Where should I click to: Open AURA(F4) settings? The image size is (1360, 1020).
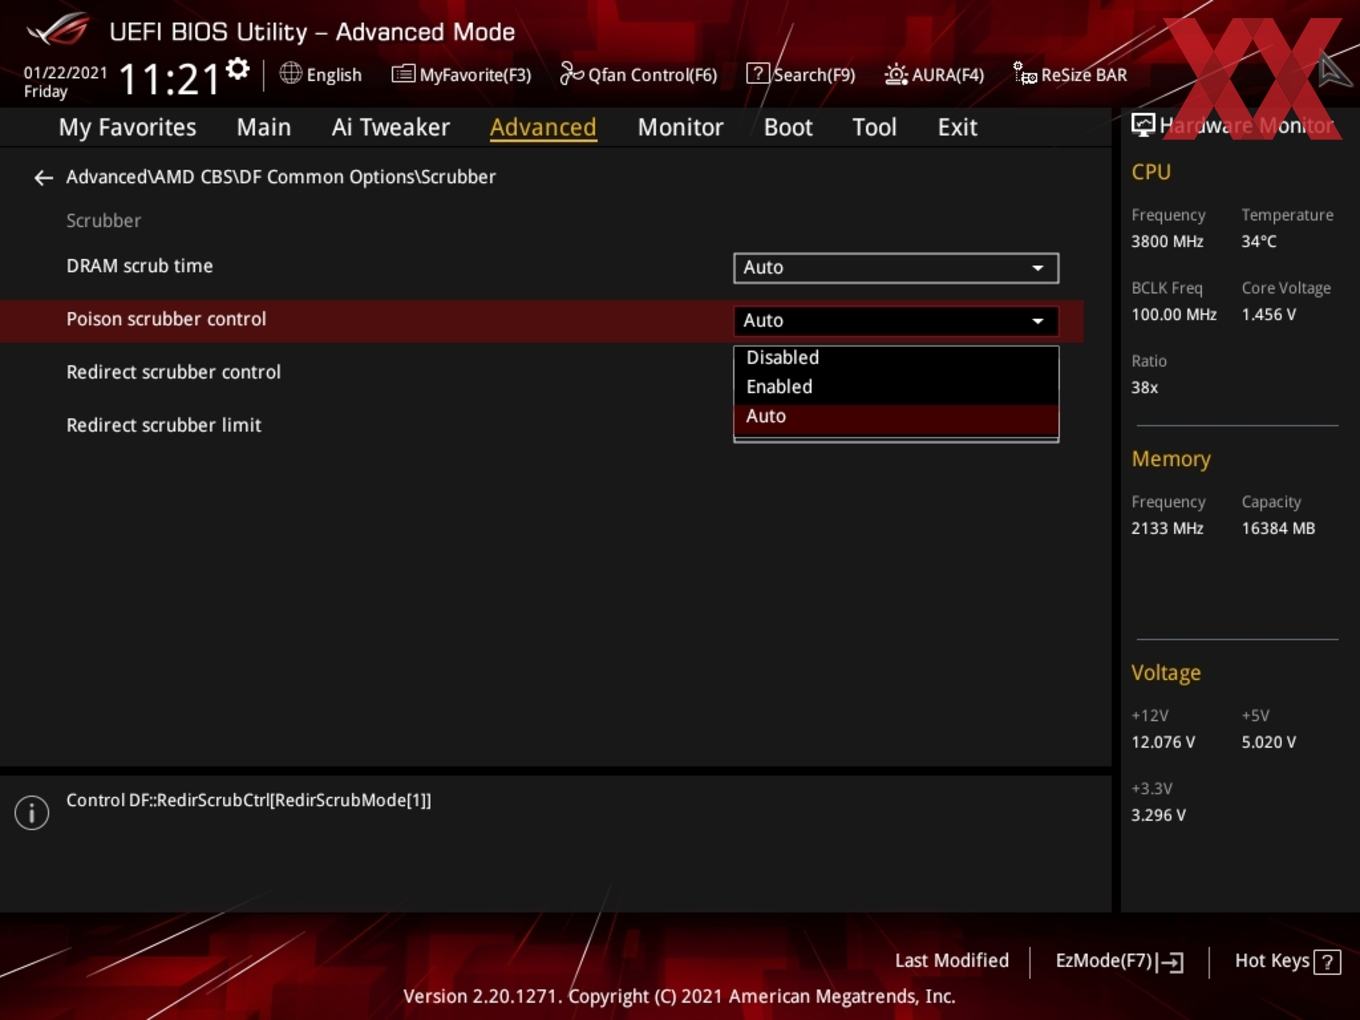(934, 74)
